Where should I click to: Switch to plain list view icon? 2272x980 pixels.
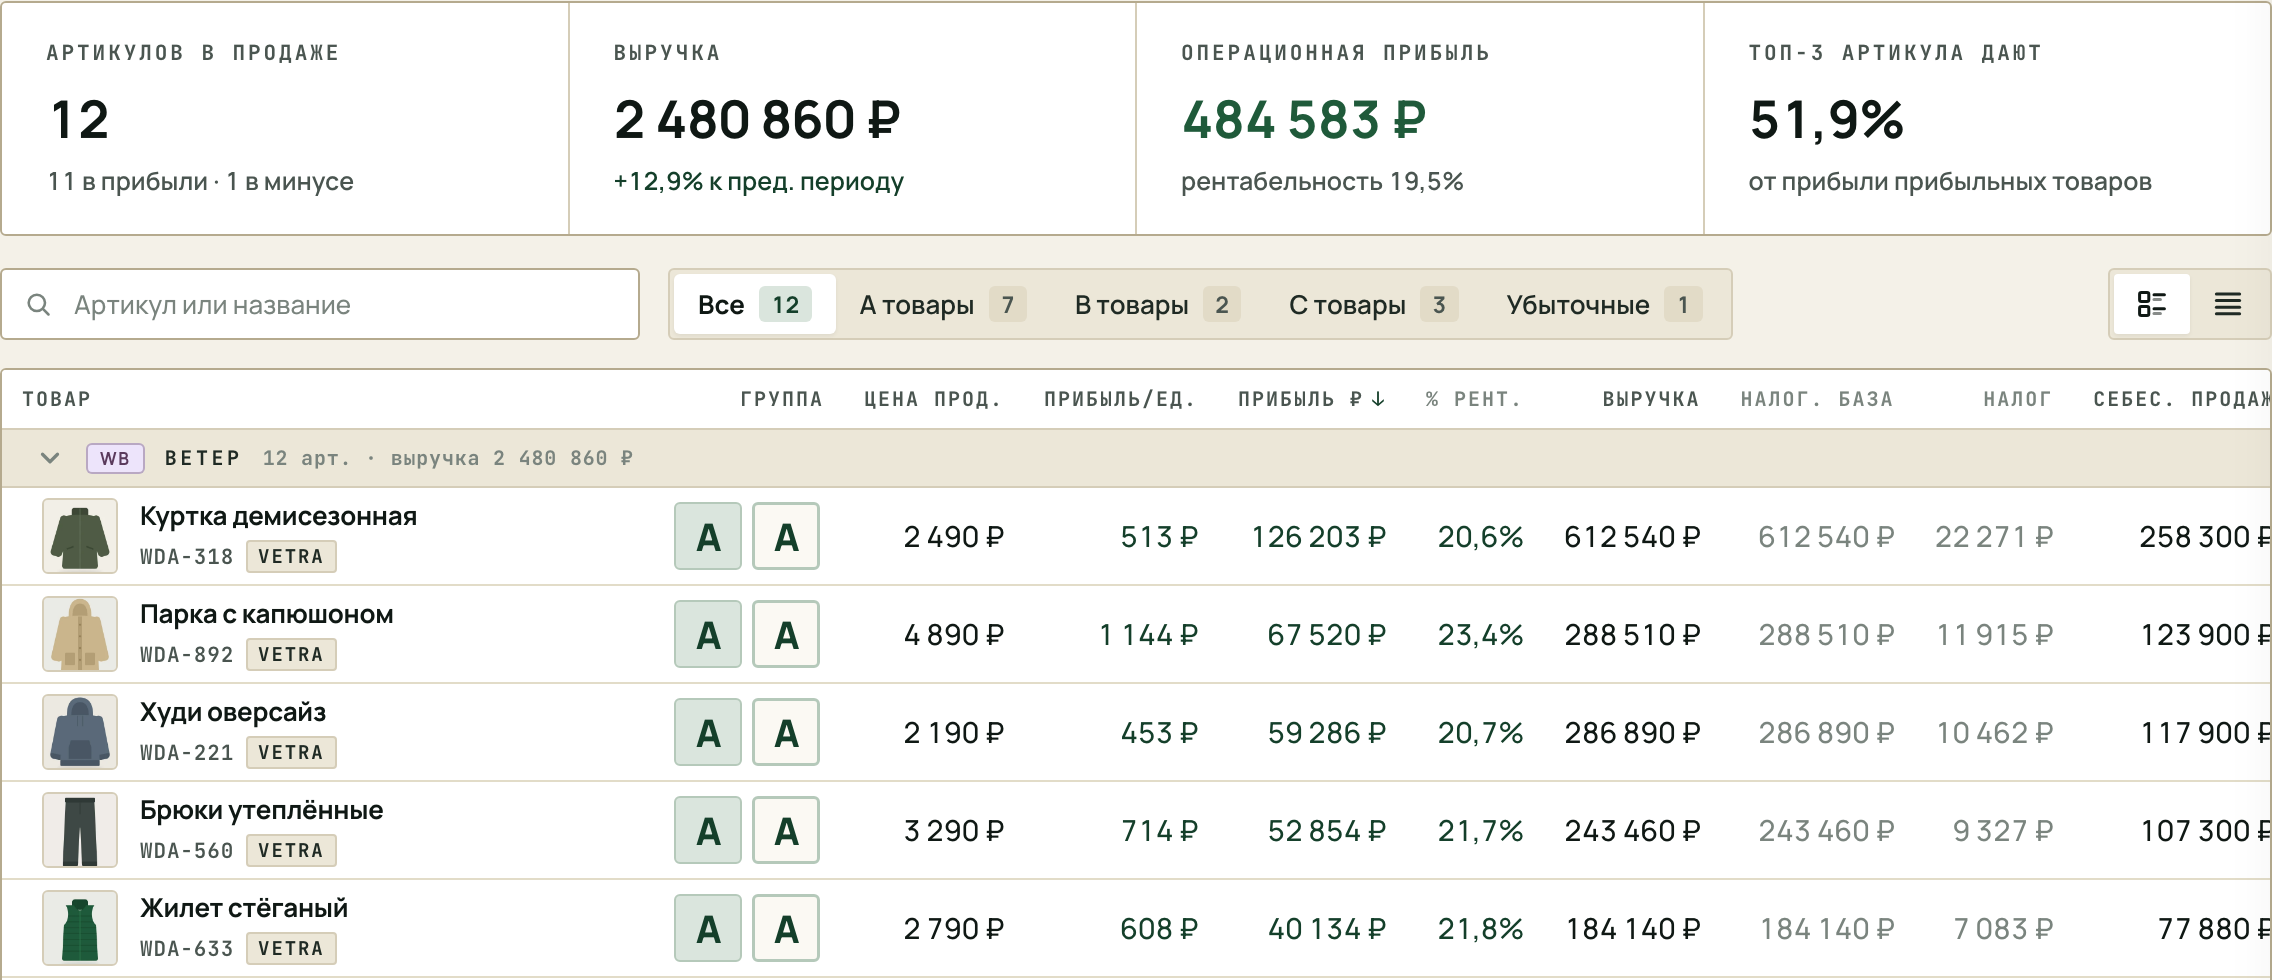click(2227, 304)
